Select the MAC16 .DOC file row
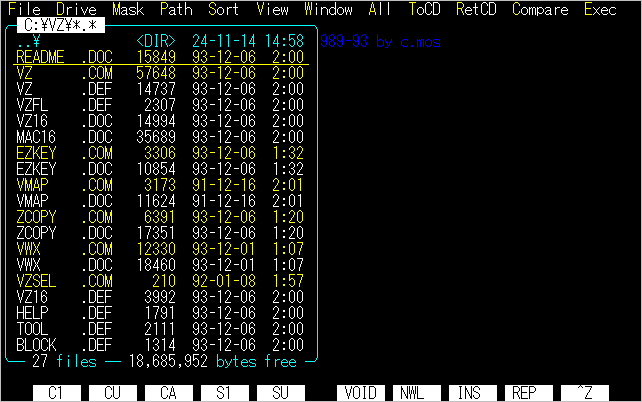This screenshot has height=402, width=642. (x=160, y=137)
